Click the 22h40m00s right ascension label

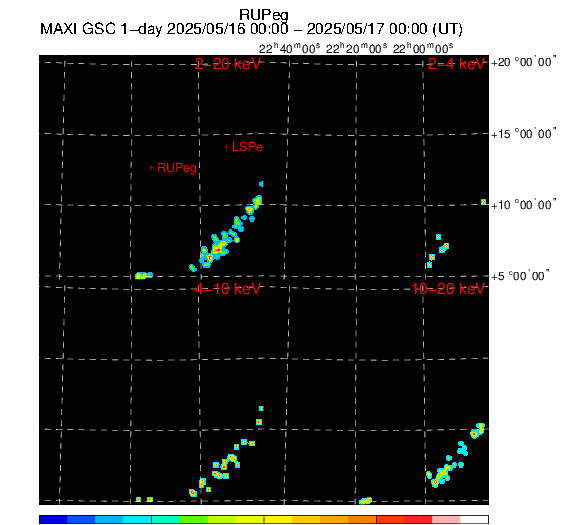(x=290, y=48)
